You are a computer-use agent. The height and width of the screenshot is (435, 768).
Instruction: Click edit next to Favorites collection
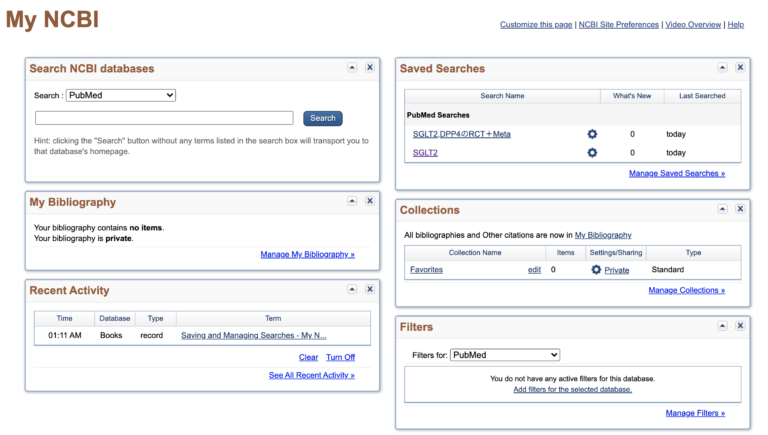pyautogui.click(x=534, y=269)
